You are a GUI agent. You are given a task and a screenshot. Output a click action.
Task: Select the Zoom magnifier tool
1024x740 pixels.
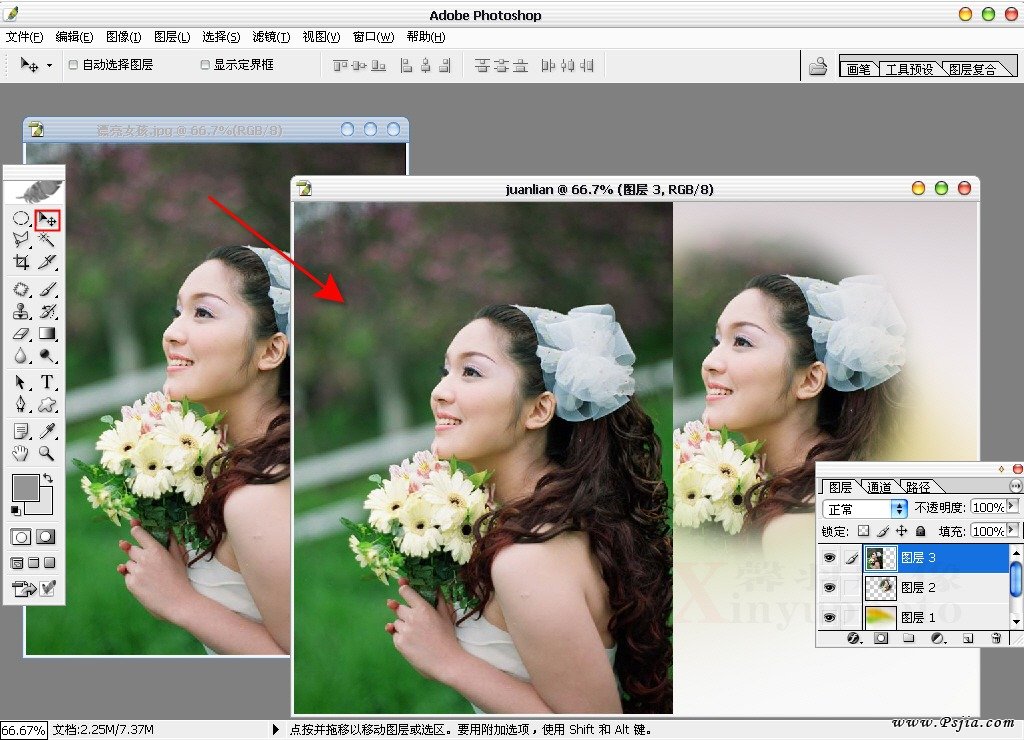click(47, 453)
